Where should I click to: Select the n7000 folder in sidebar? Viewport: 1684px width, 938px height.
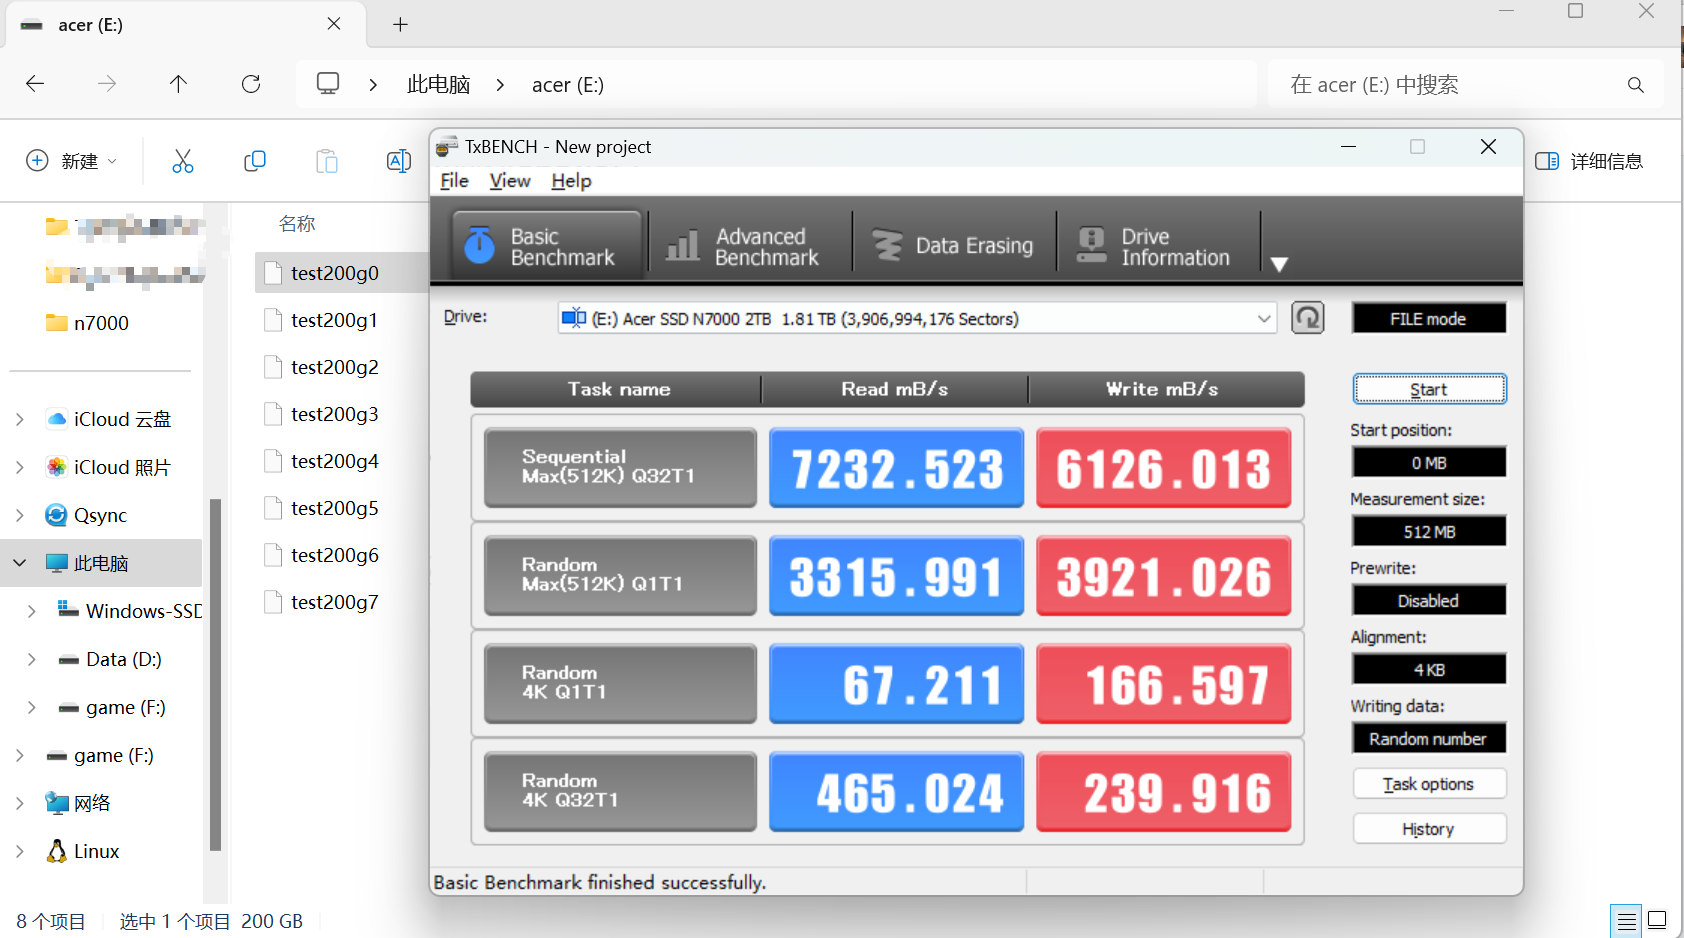(x=88, y=323)
